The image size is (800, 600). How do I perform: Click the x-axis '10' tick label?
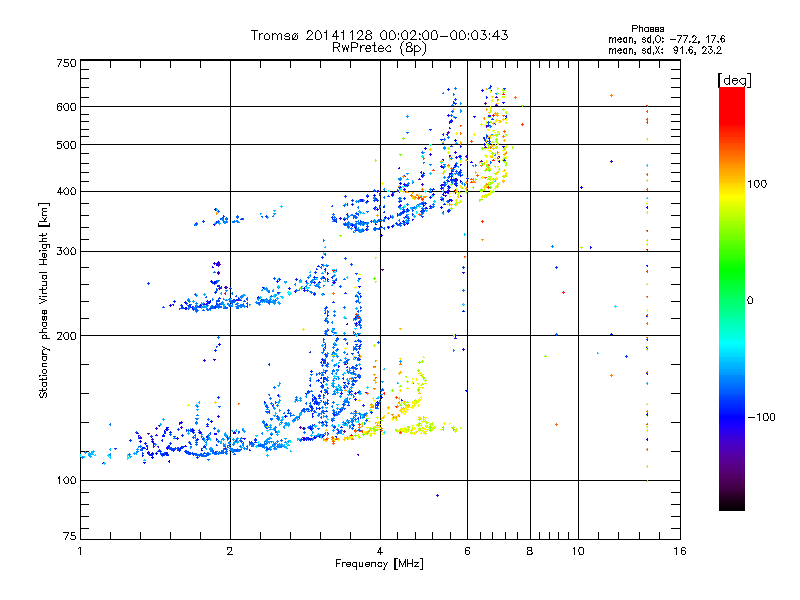click(x=578, y=551)
